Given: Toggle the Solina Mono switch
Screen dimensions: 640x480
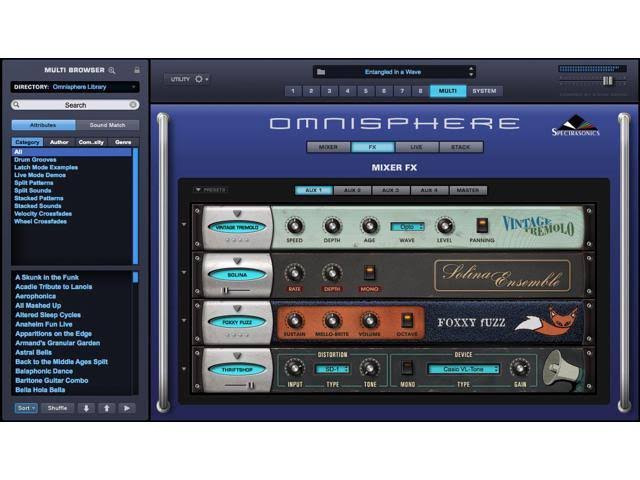Looking at the screenshot, I should point(369,273).
